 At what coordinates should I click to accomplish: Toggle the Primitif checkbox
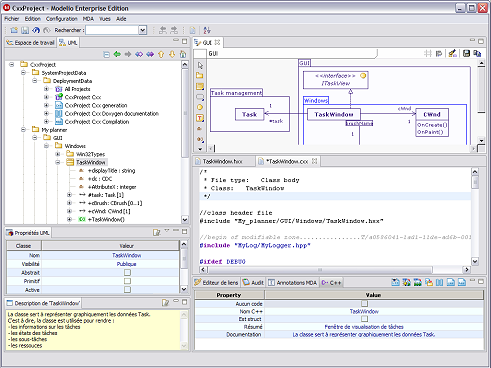[x=127, y=281]
